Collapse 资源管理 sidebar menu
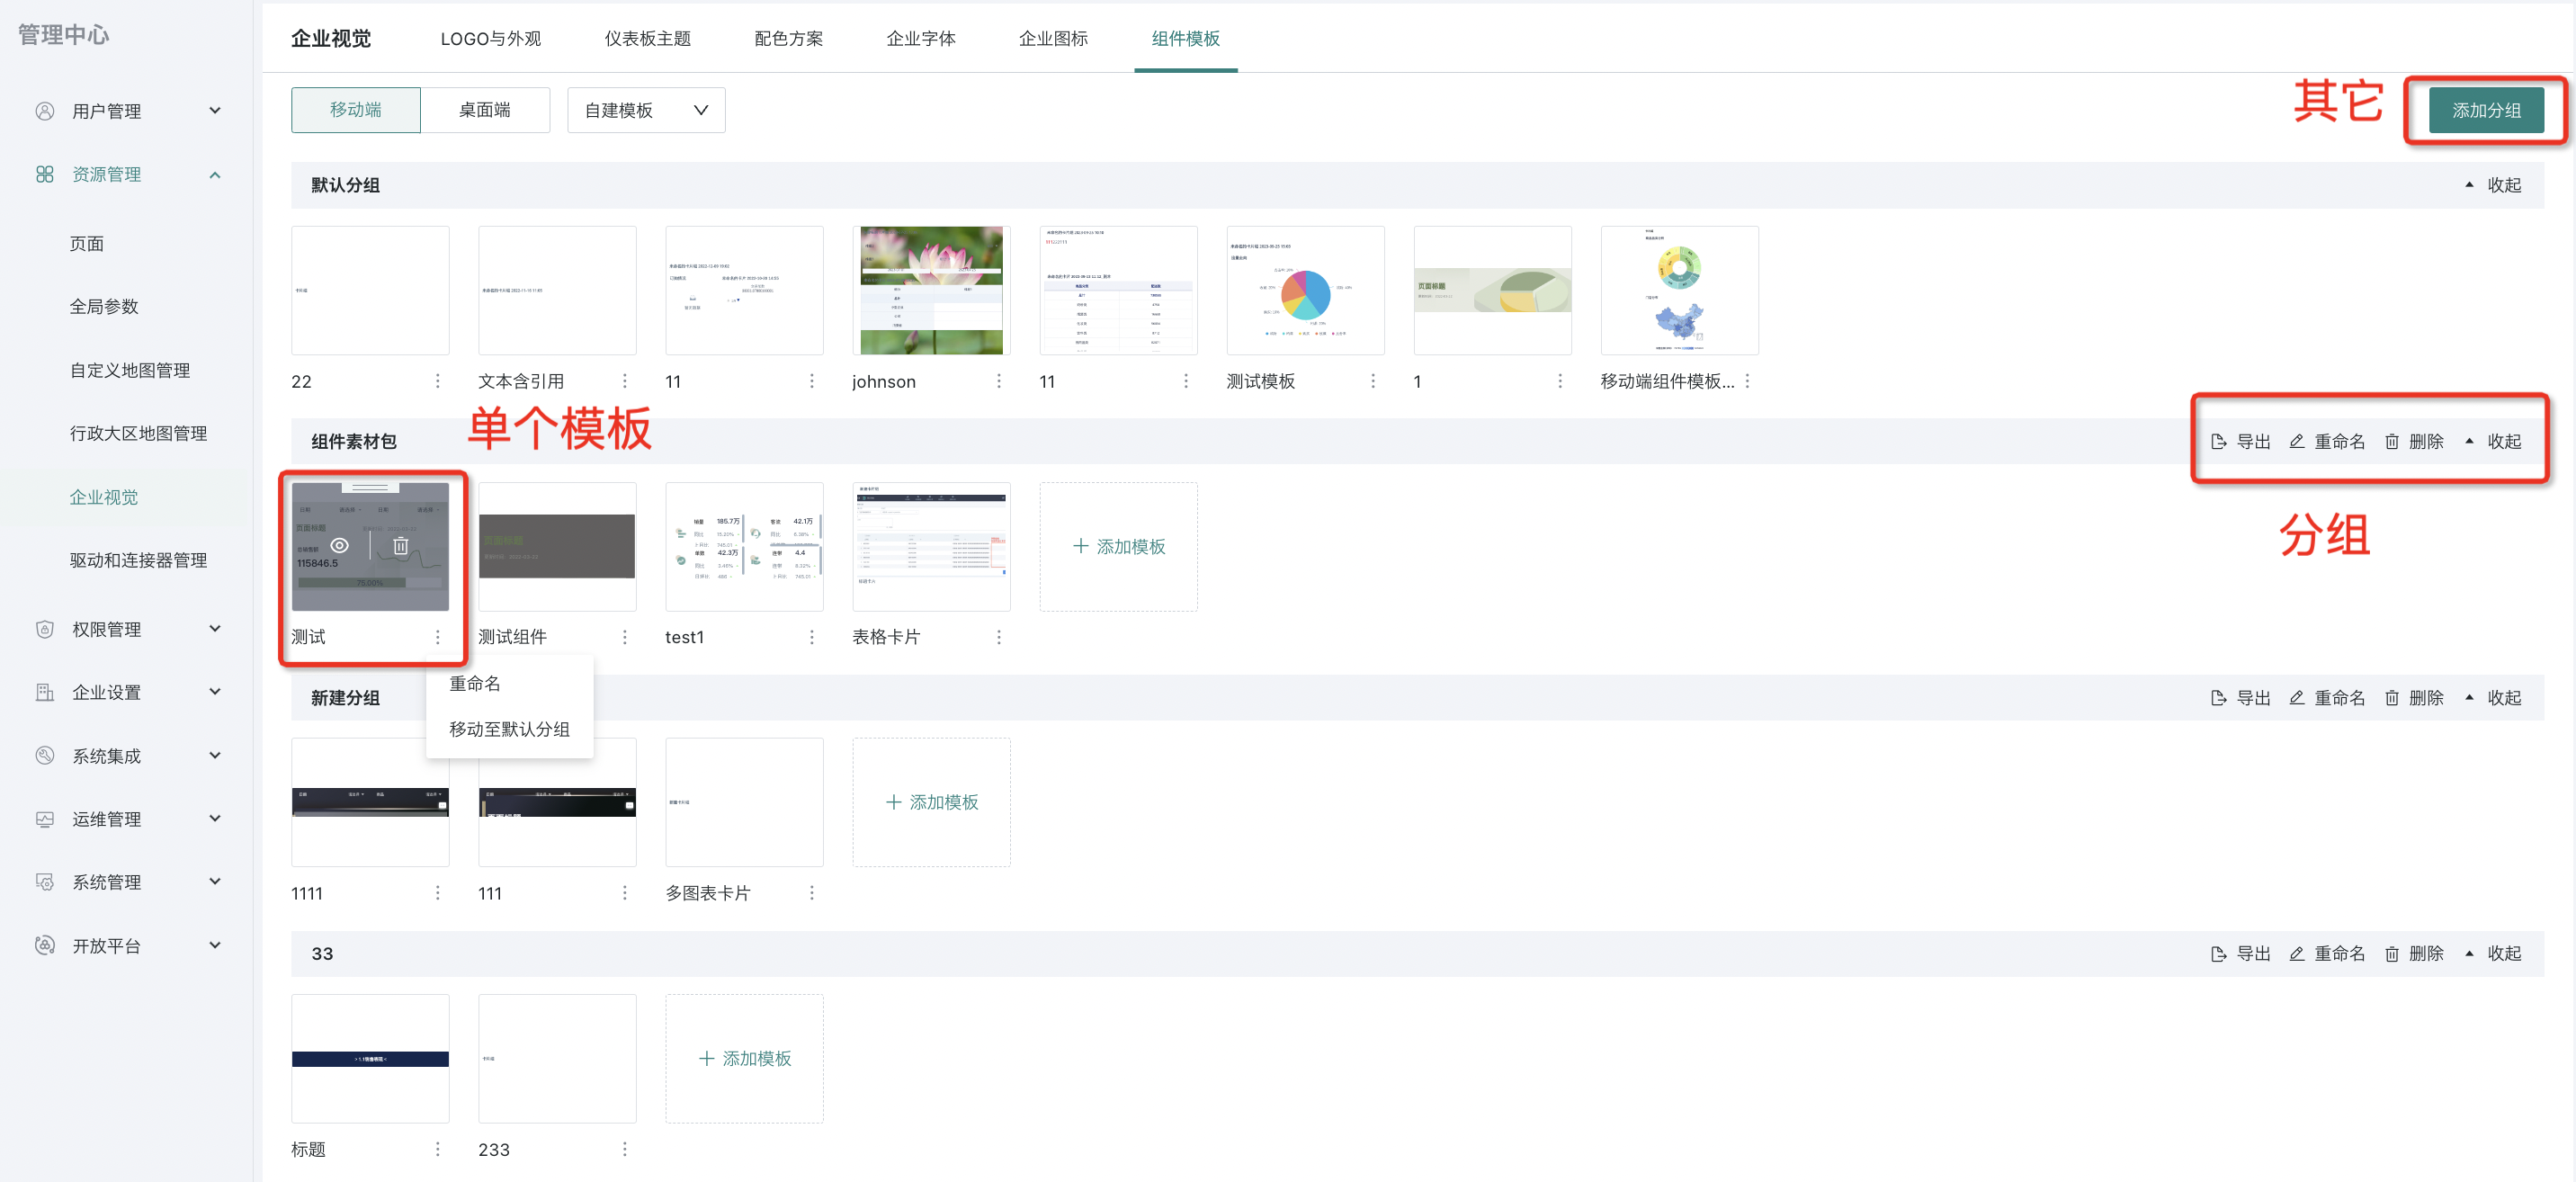 tap(215, 175)
